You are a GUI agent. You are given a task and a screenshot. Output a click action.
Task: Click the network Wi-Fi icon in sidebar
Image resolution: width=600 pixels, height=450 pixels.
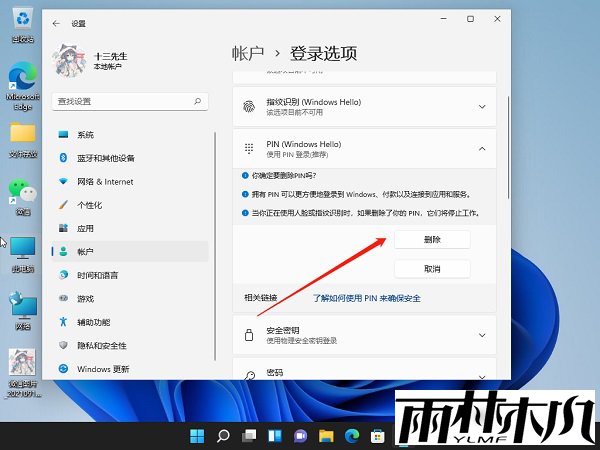(63, 181)
